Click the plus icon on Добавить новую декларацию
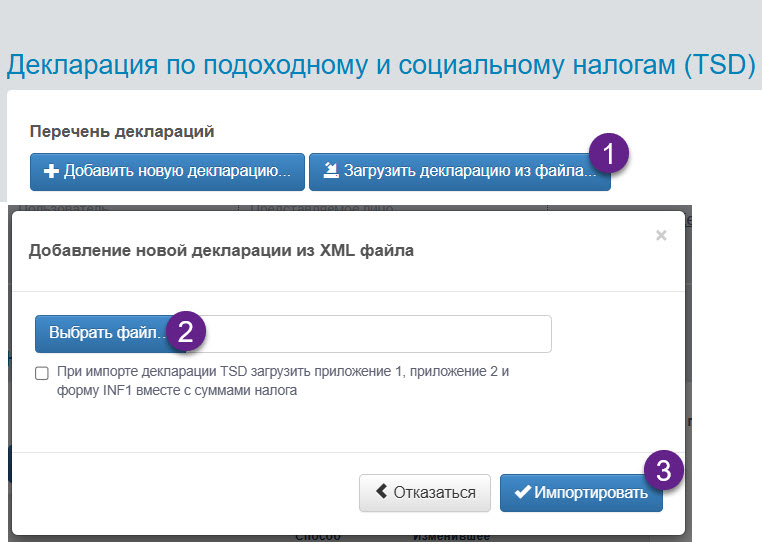The image size is (762, 542). coord(50,171)
